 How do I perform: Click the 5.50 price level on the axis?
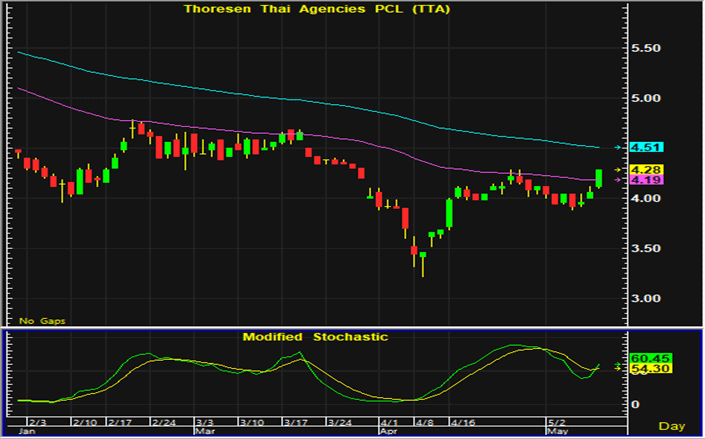point(646,49)
